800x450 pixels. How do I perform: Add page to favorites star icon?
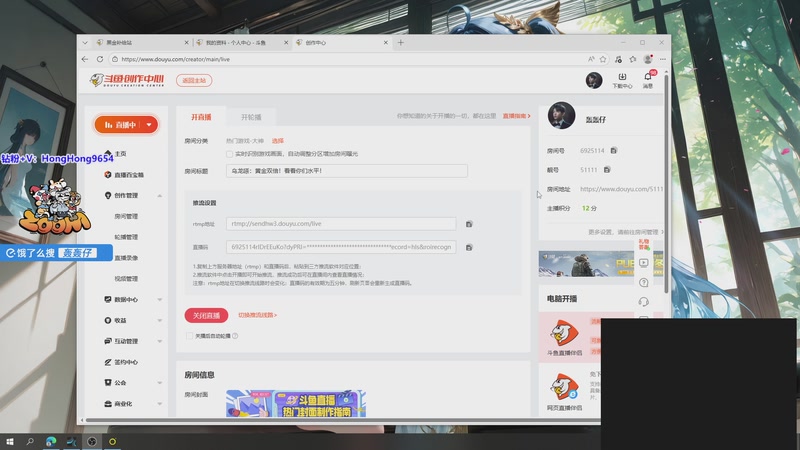pyautogui.click(x=603, y=59)
